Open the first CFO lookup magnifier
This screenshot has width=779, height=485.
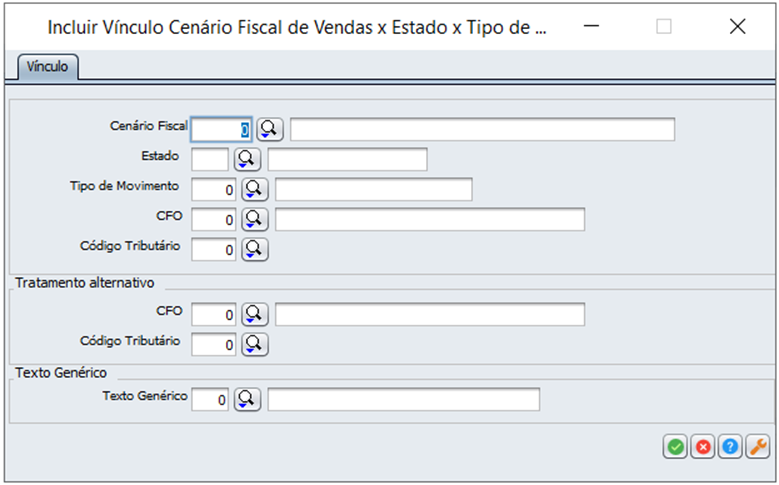[255, 219]
